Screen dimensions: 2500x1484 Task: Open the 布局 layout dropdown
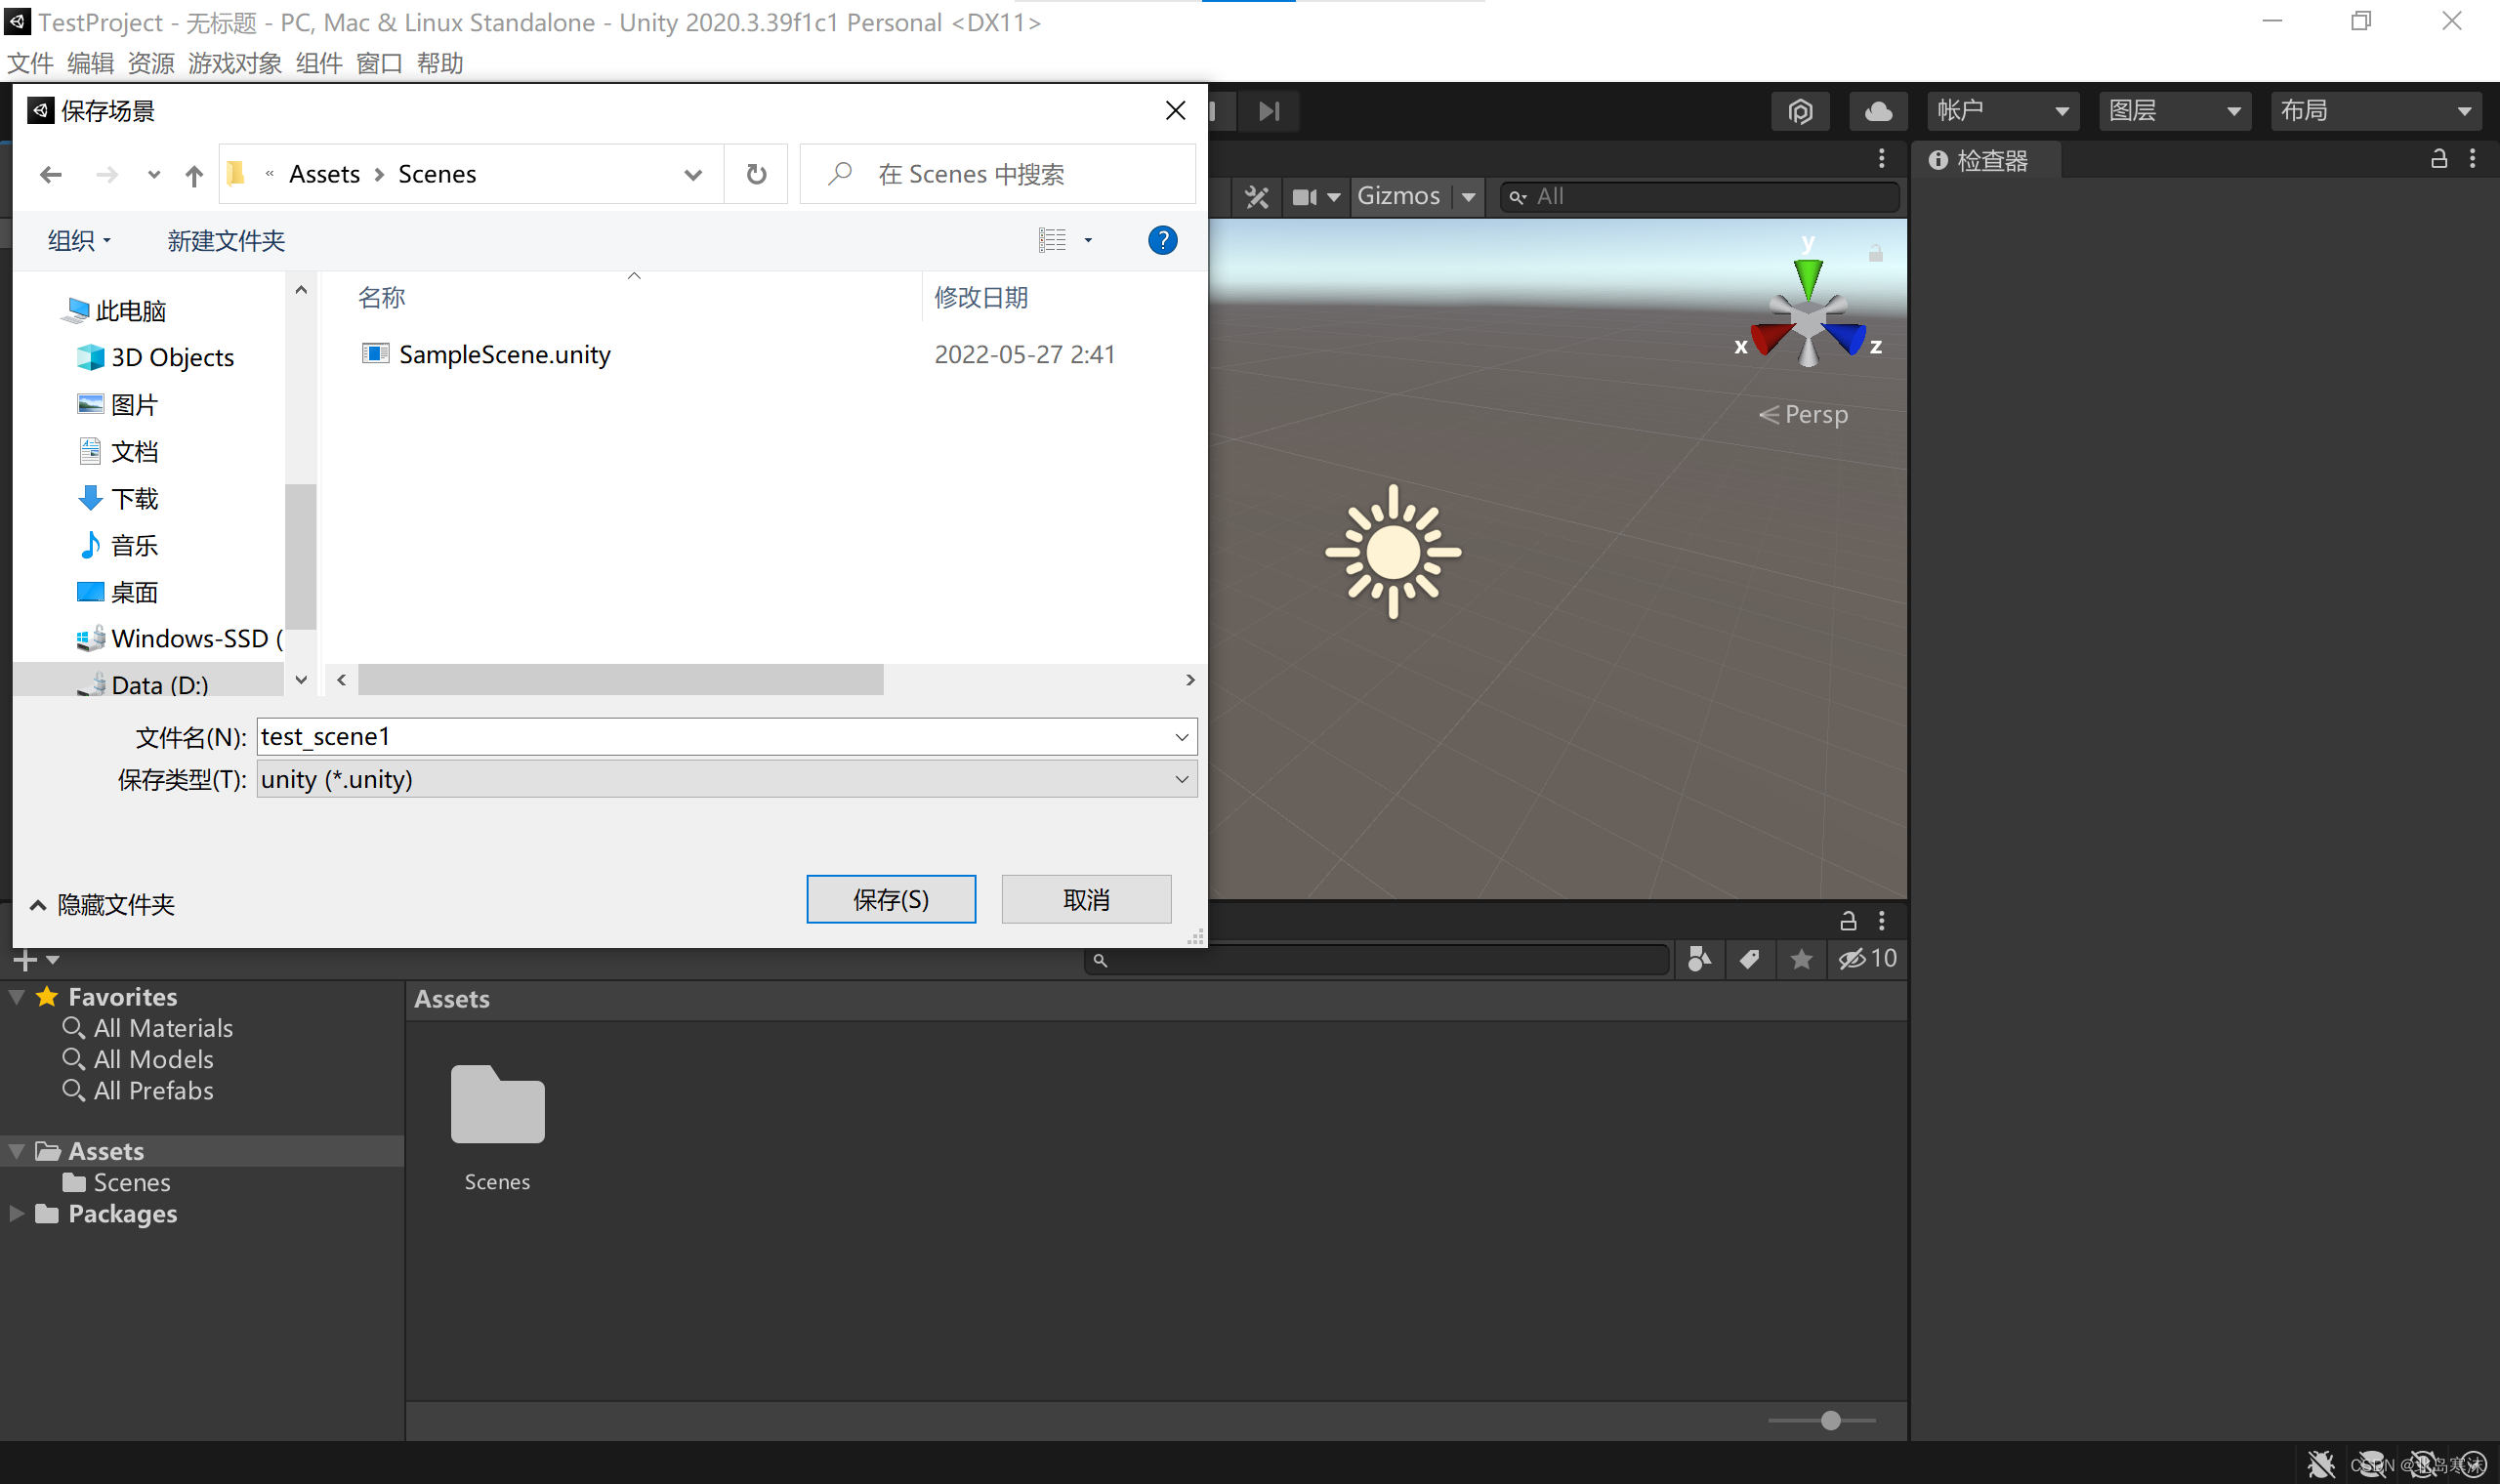coord(2375,110)
